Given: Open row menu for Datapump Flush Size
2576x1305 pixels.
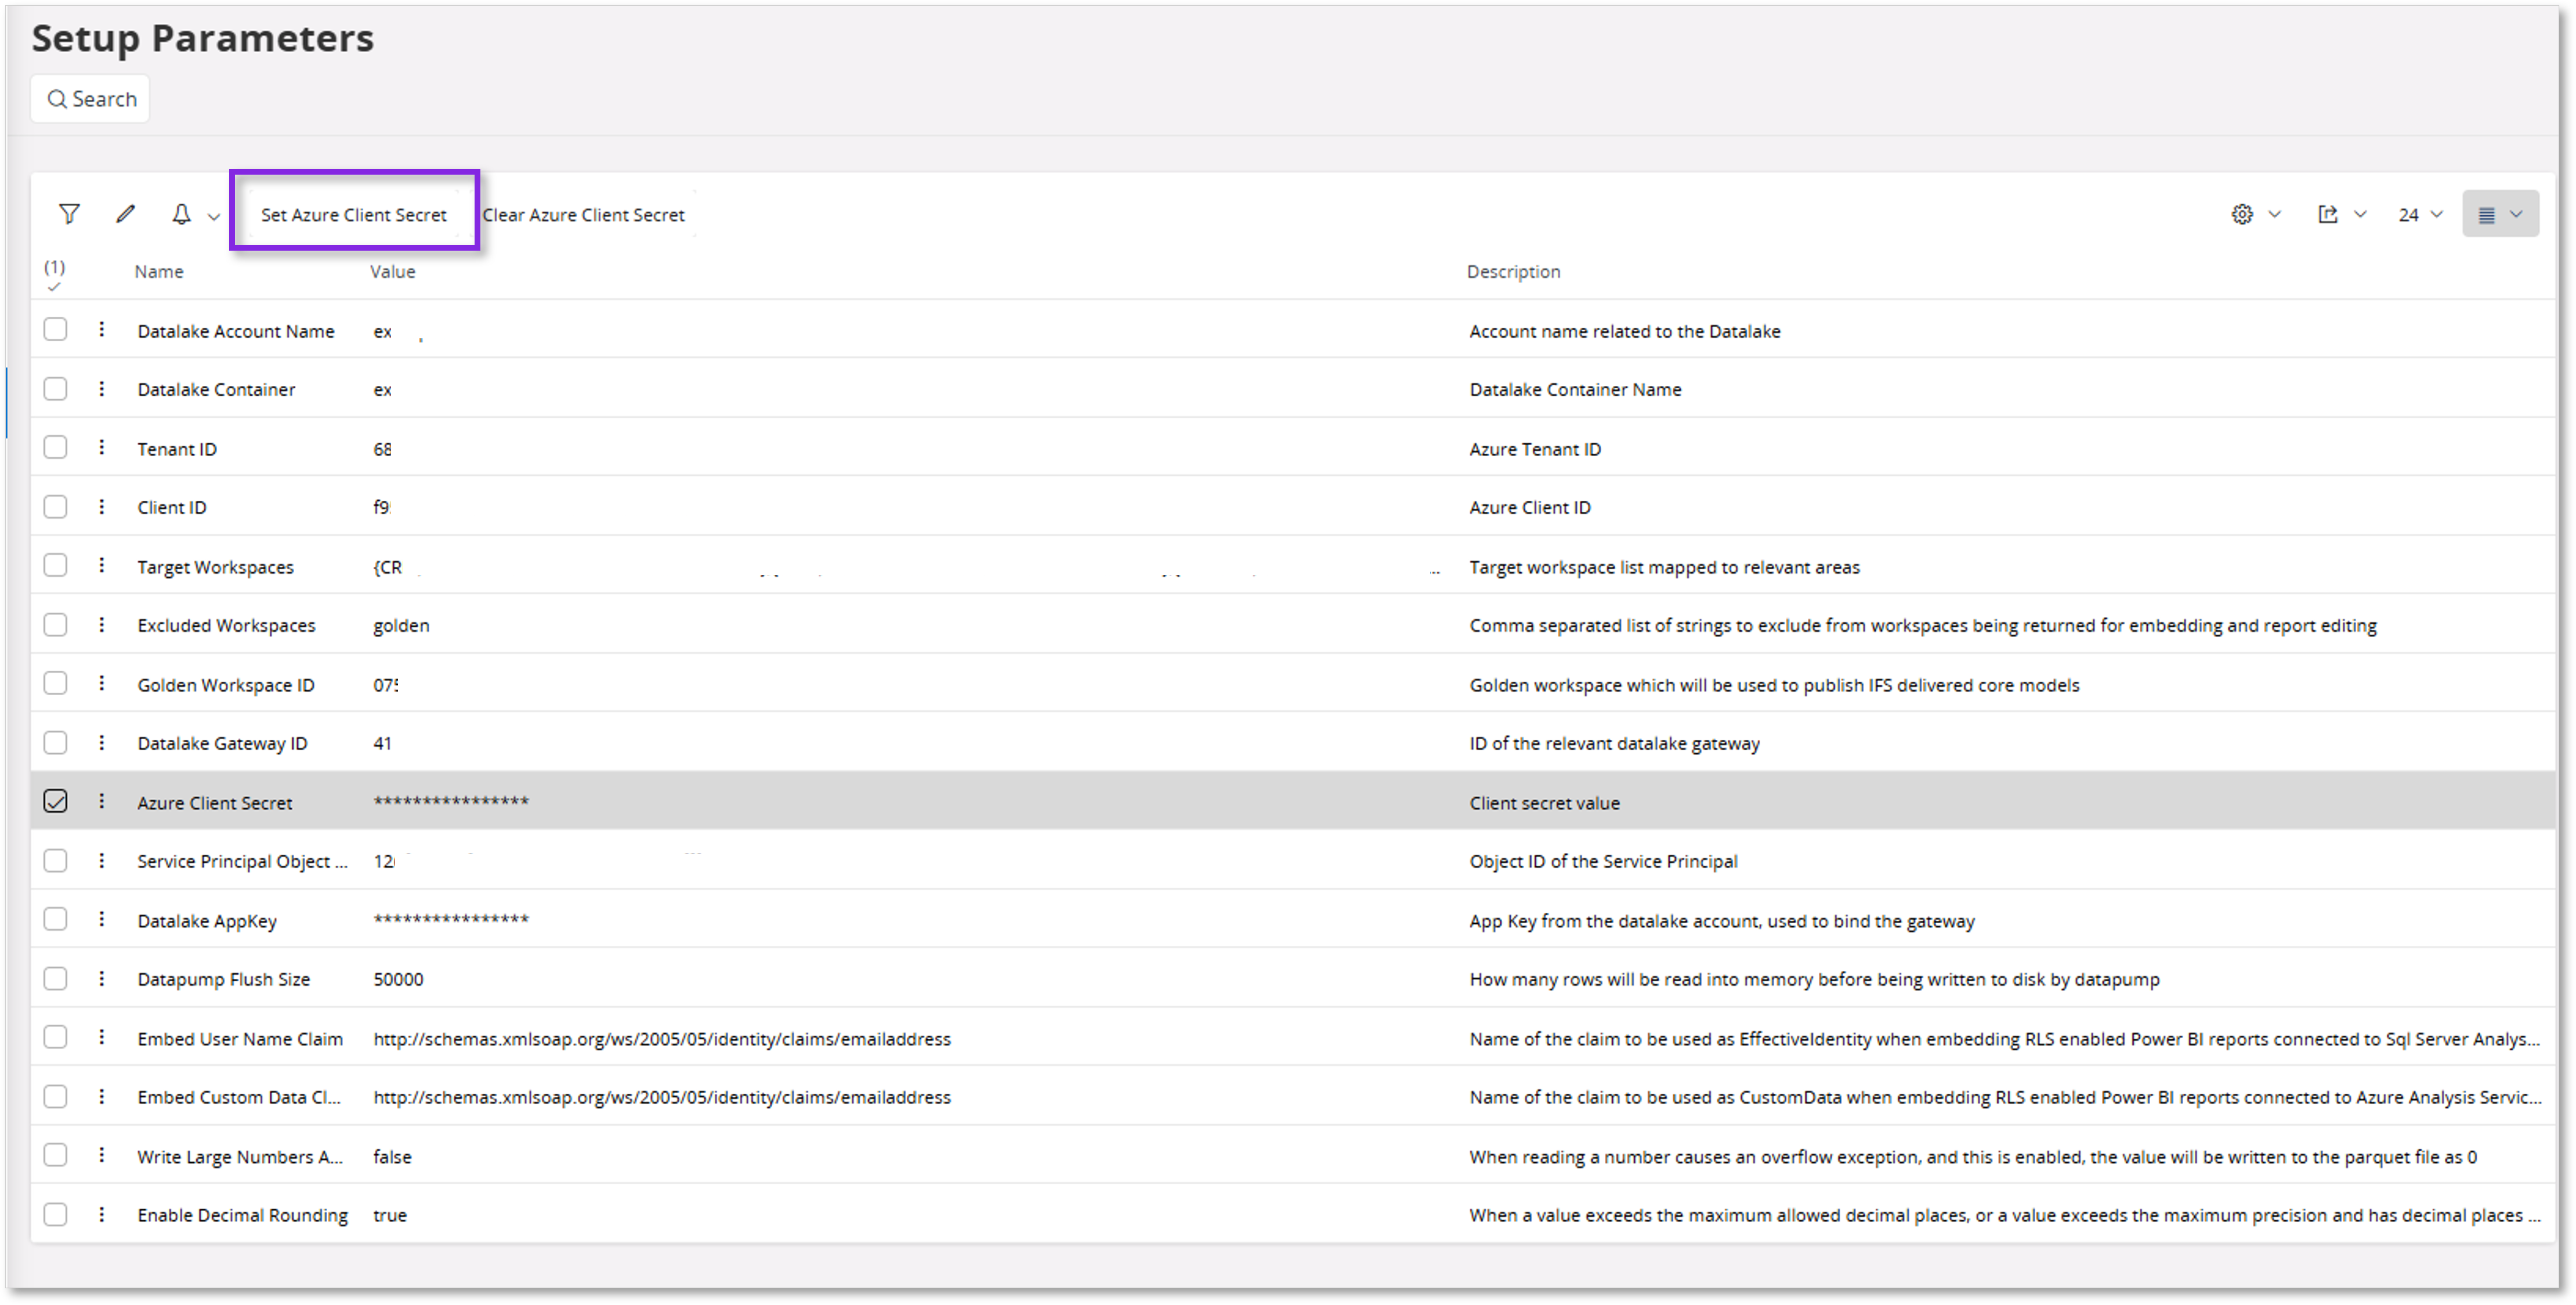Looking at the screenshot, I should (x=101, y=978).
